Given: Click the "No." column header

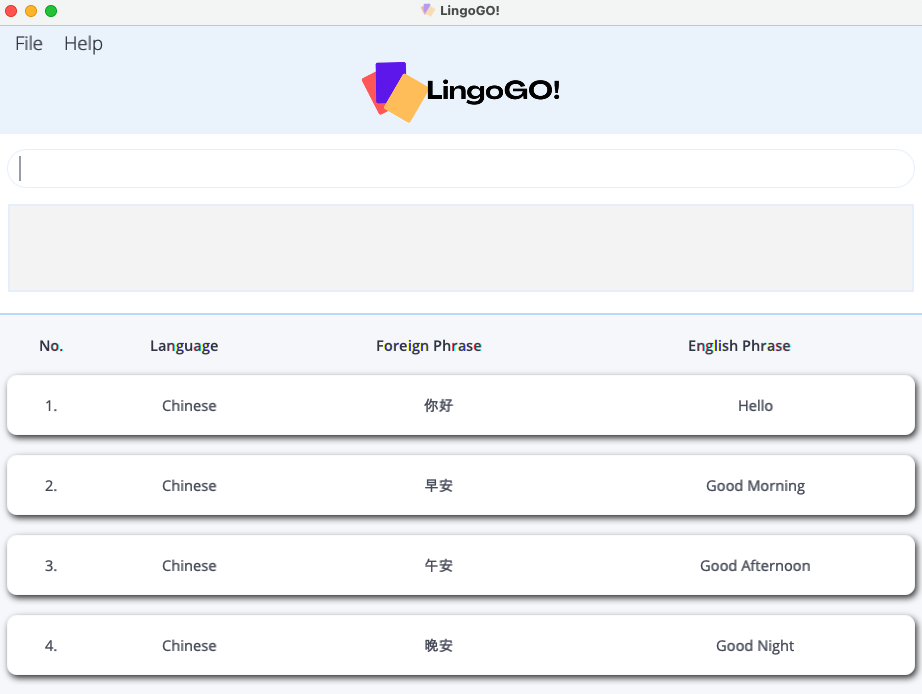Looking at the screenshot, I should [51, 346].
